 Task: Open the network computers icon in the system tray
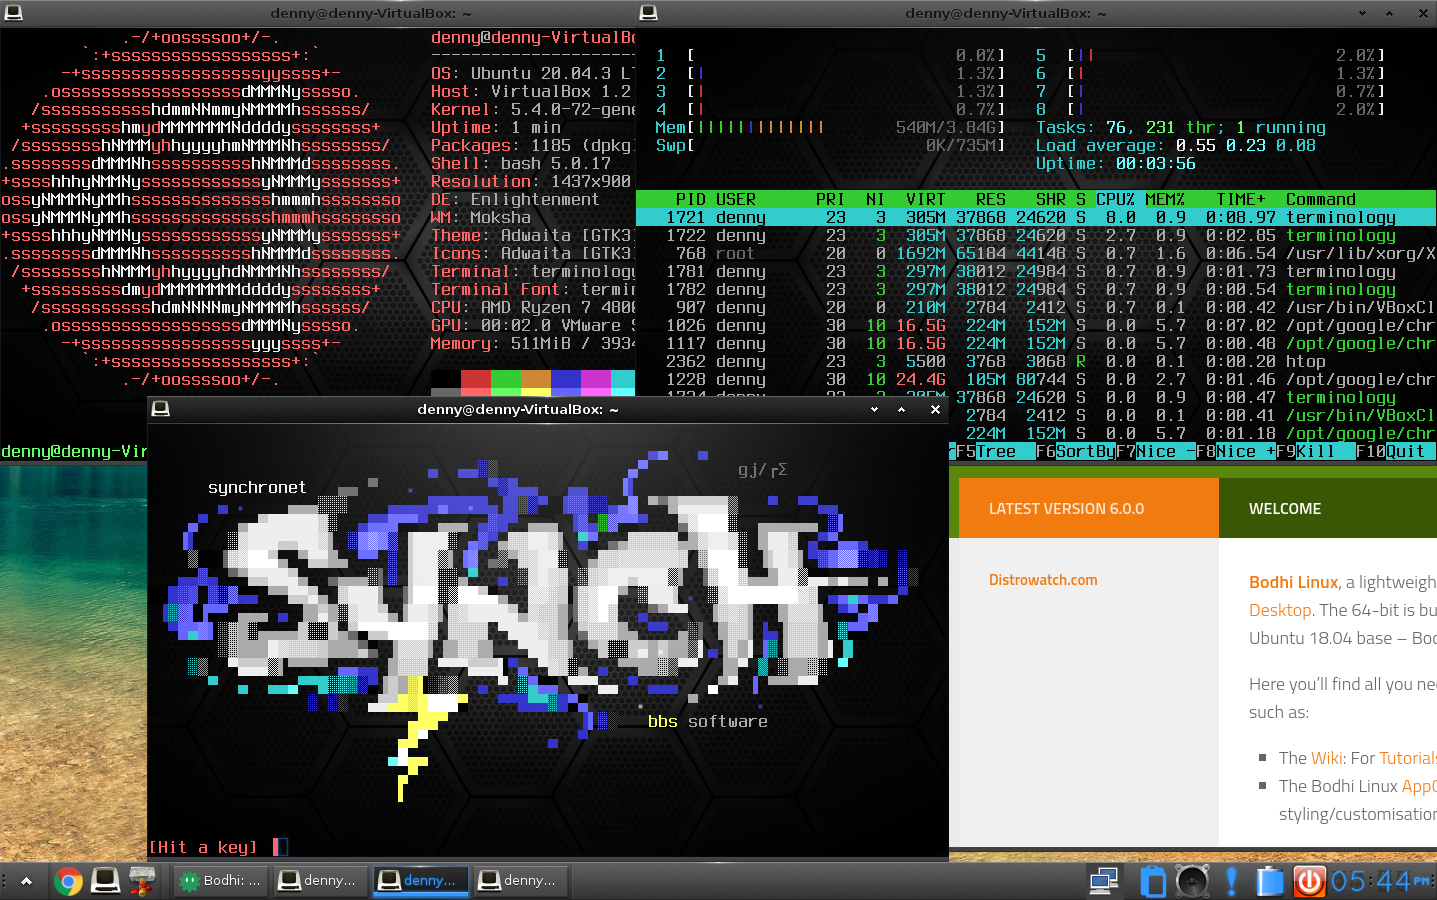coord(1104,881)
